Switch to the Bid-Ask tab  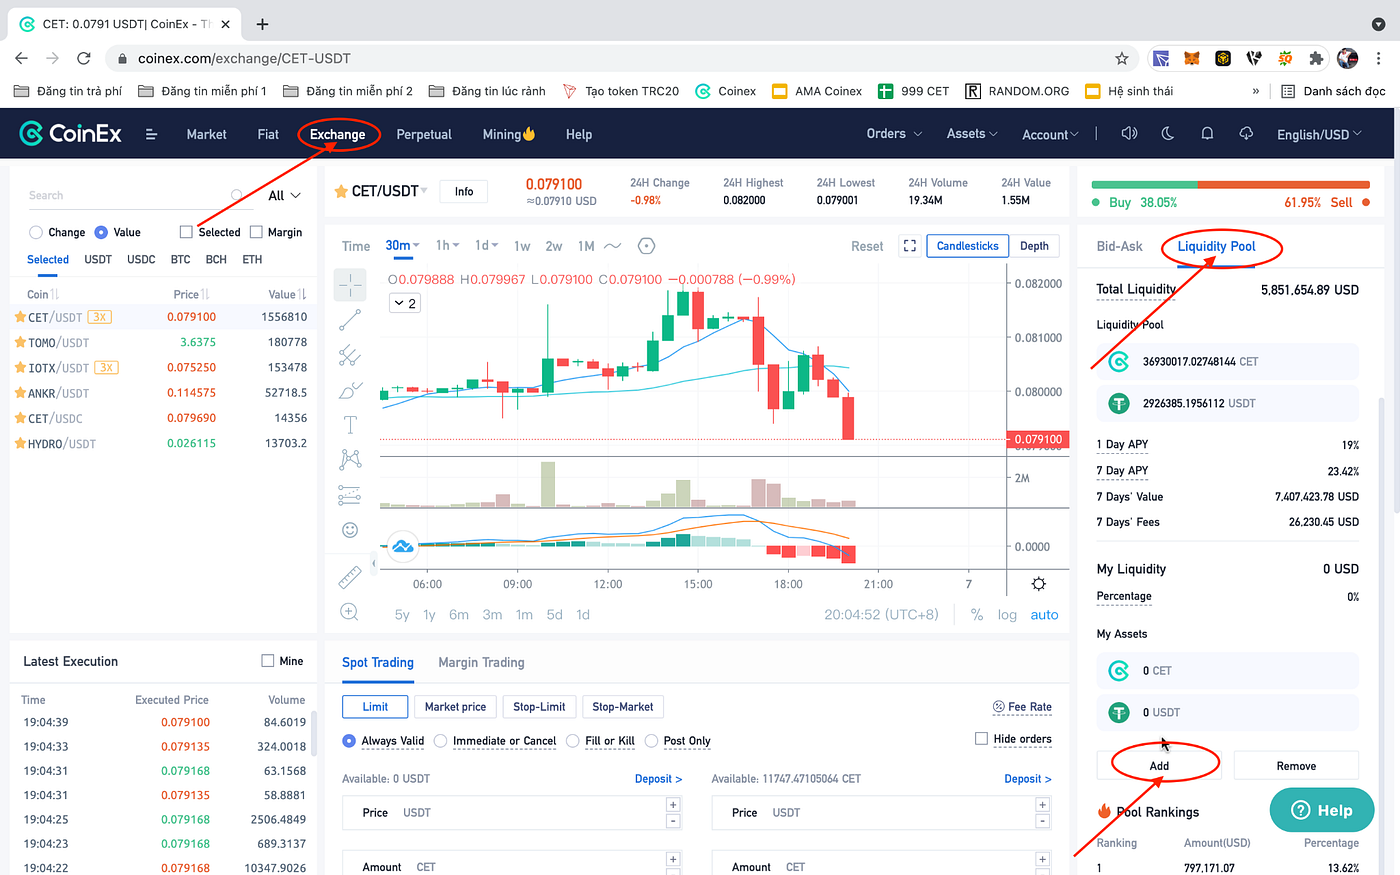[x=1119, y=246]
